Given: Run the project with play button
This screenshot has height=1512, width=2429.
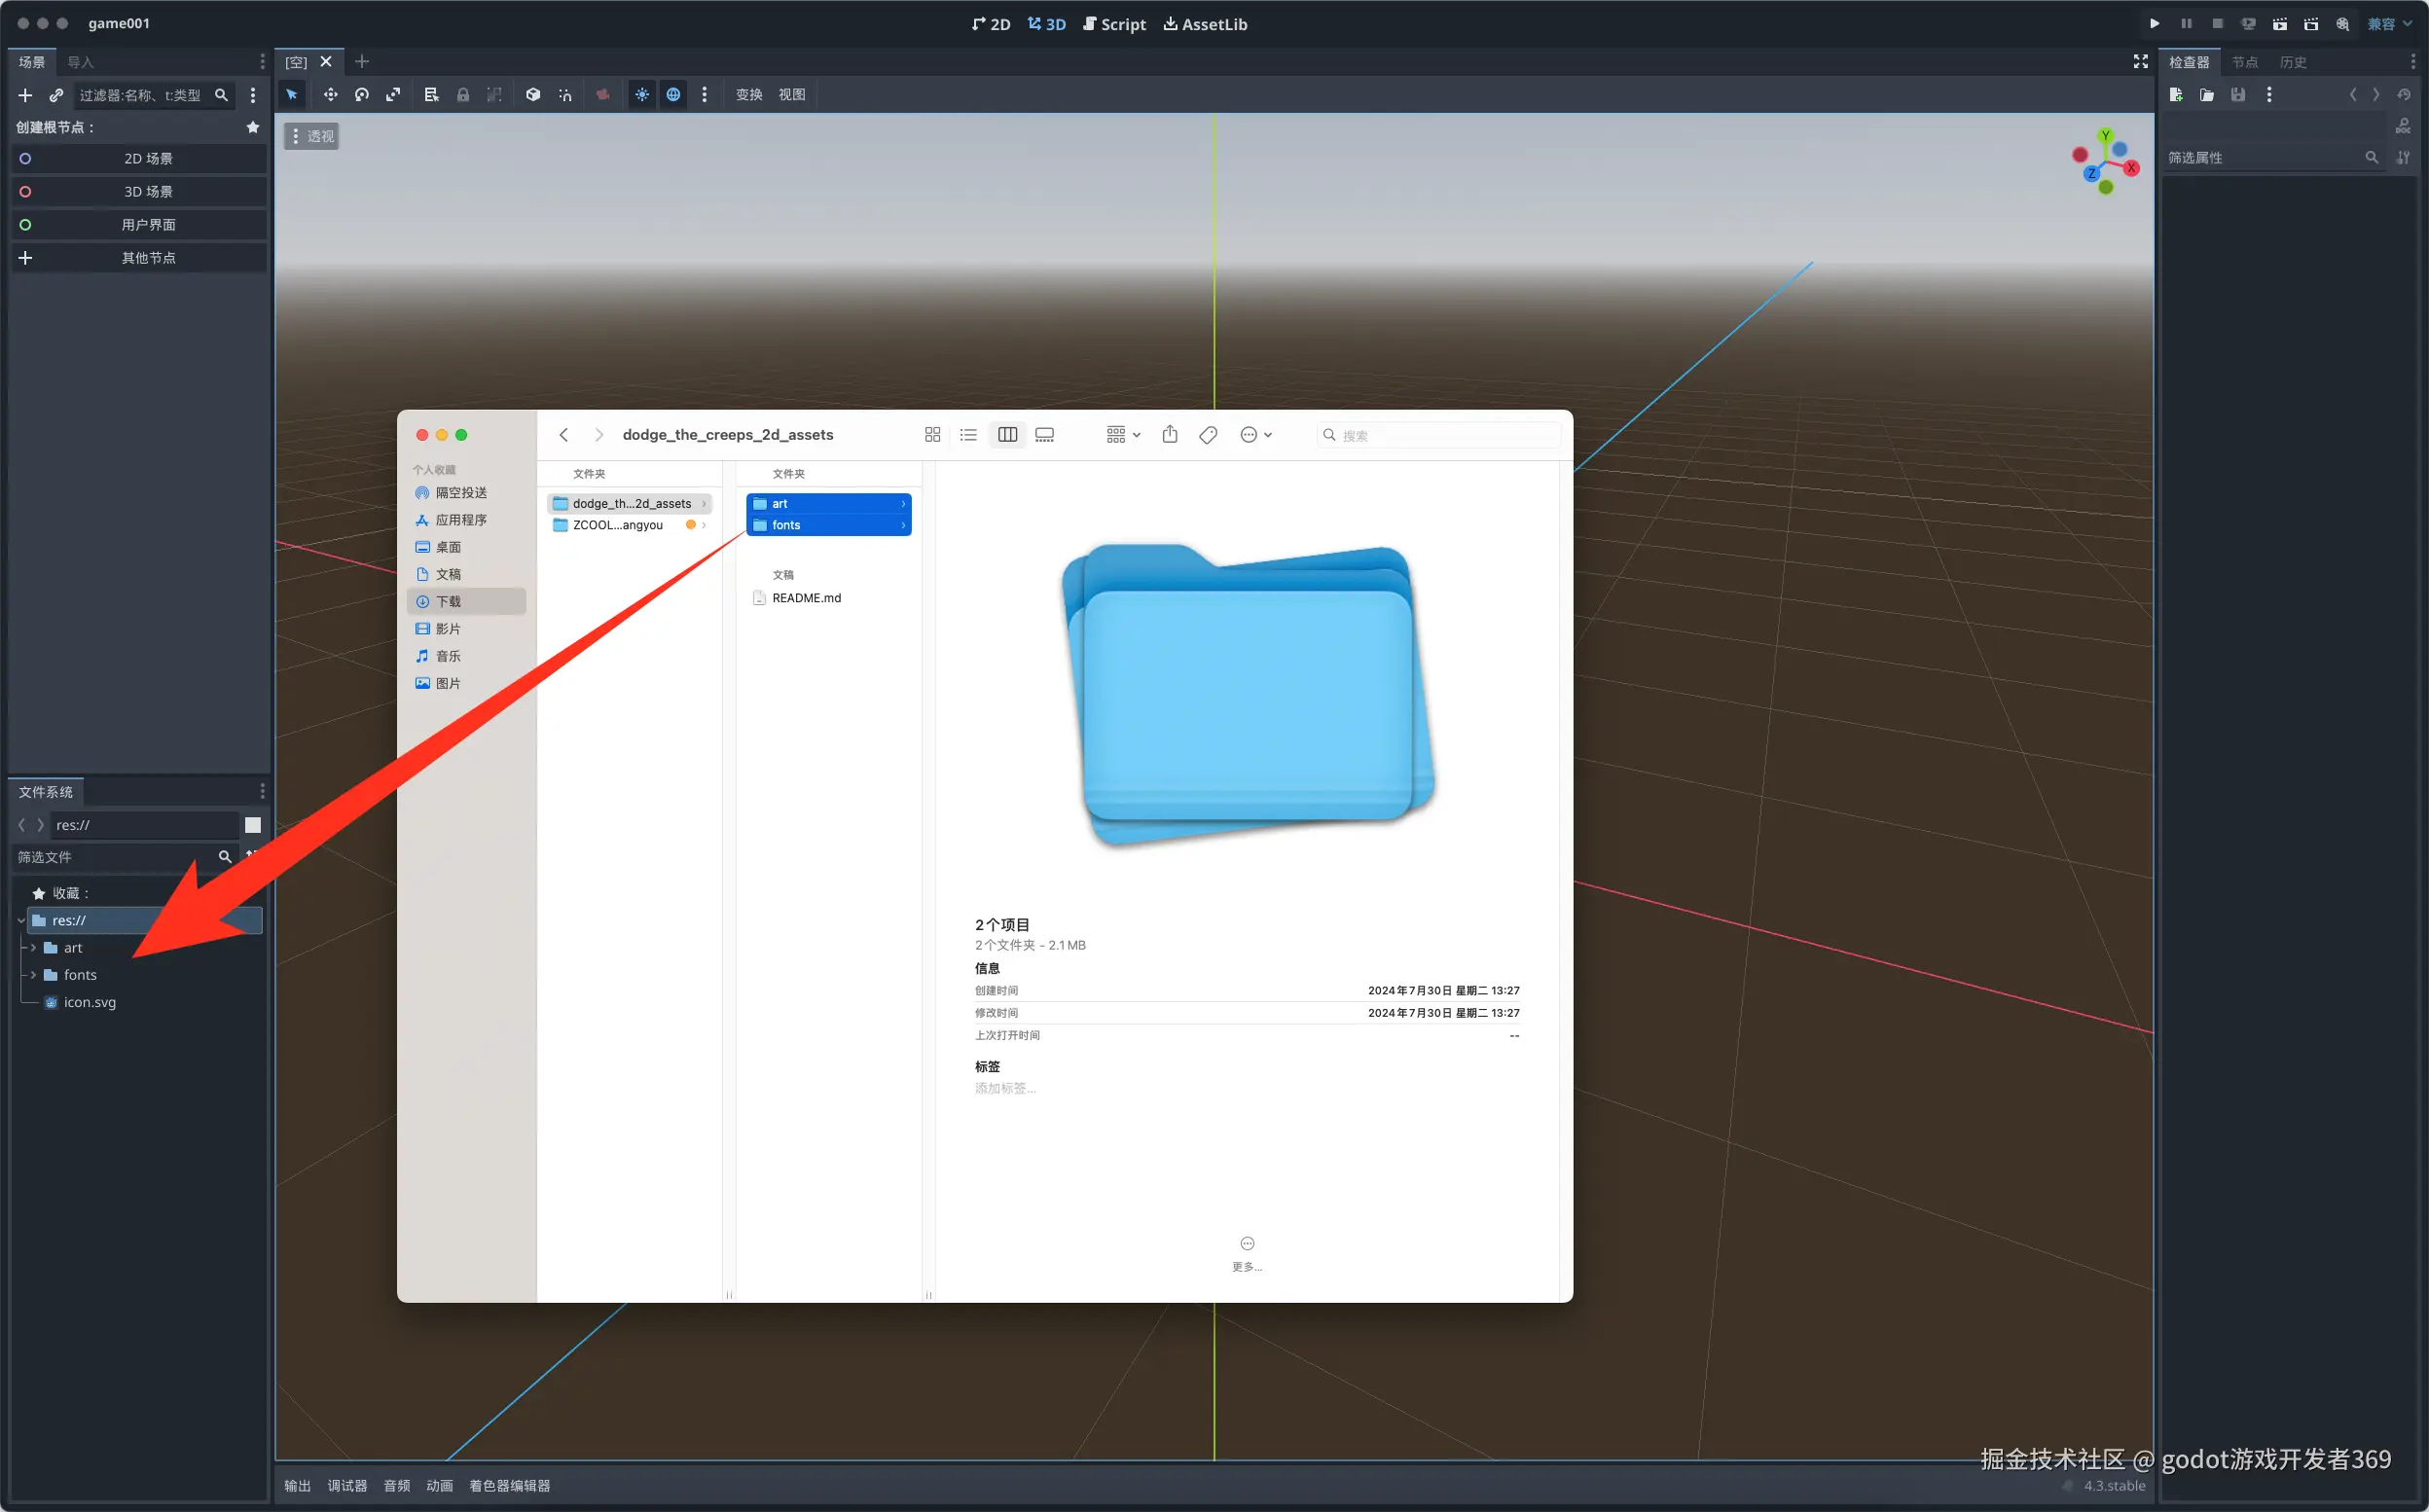Looking at the screenshot, I should (x=2154, y=24).
